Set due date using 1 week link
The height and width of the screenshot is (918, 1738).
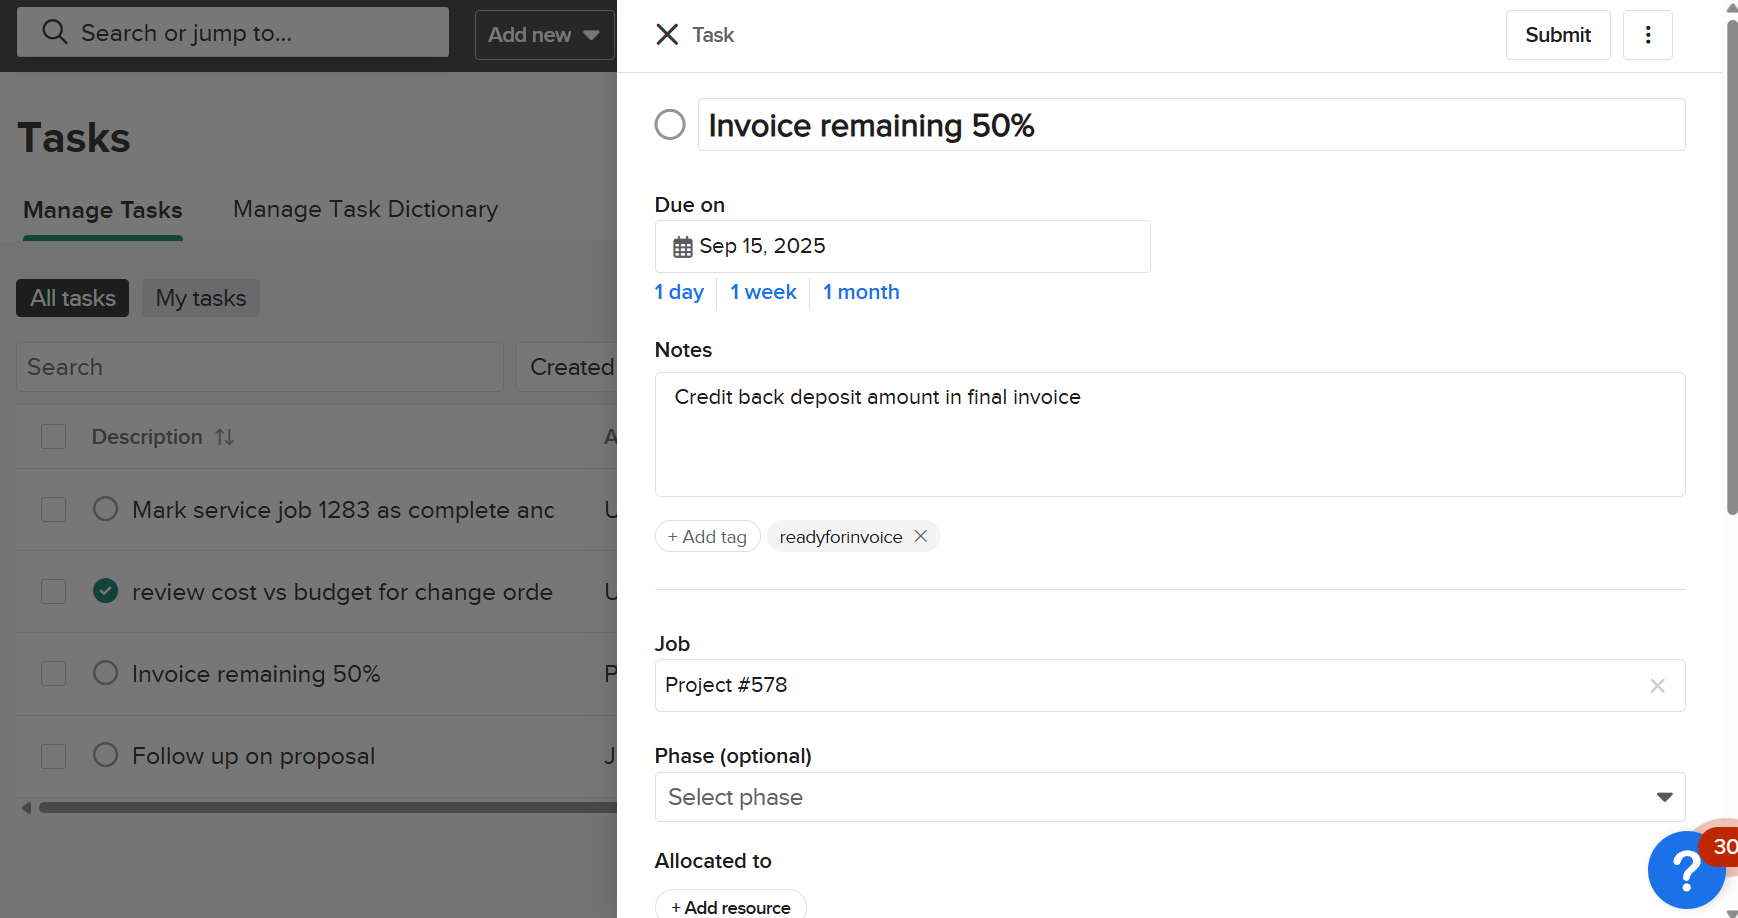click(763, 292)
